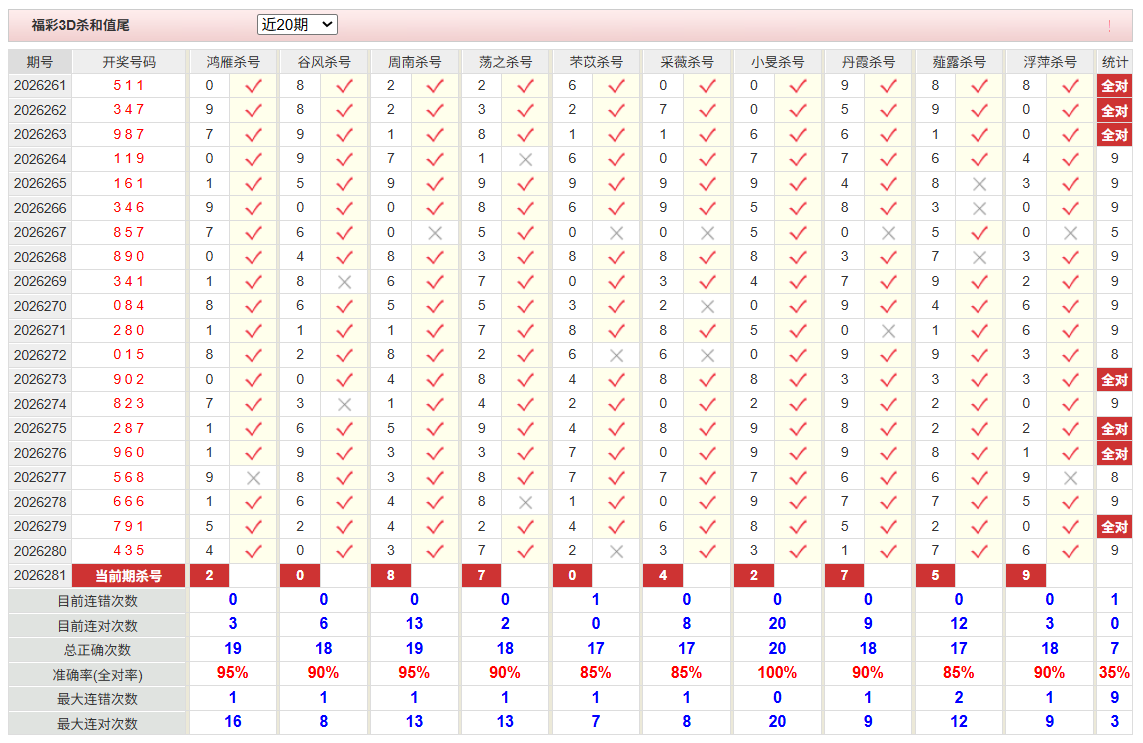The height and width of the screenshot is (743, 1143).
Task: Click the X mark for 谷风杀号 in row 2026269
Action: 345,281
